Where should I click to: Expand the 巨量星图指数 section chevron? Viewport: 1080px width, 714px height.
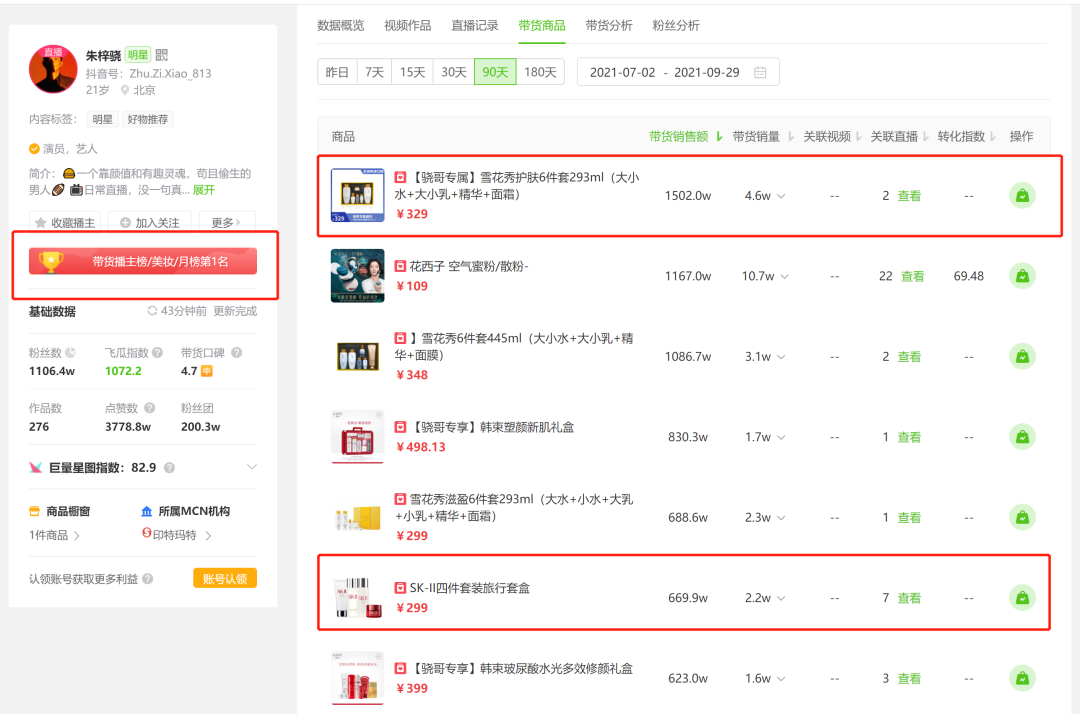pos(251,467)
